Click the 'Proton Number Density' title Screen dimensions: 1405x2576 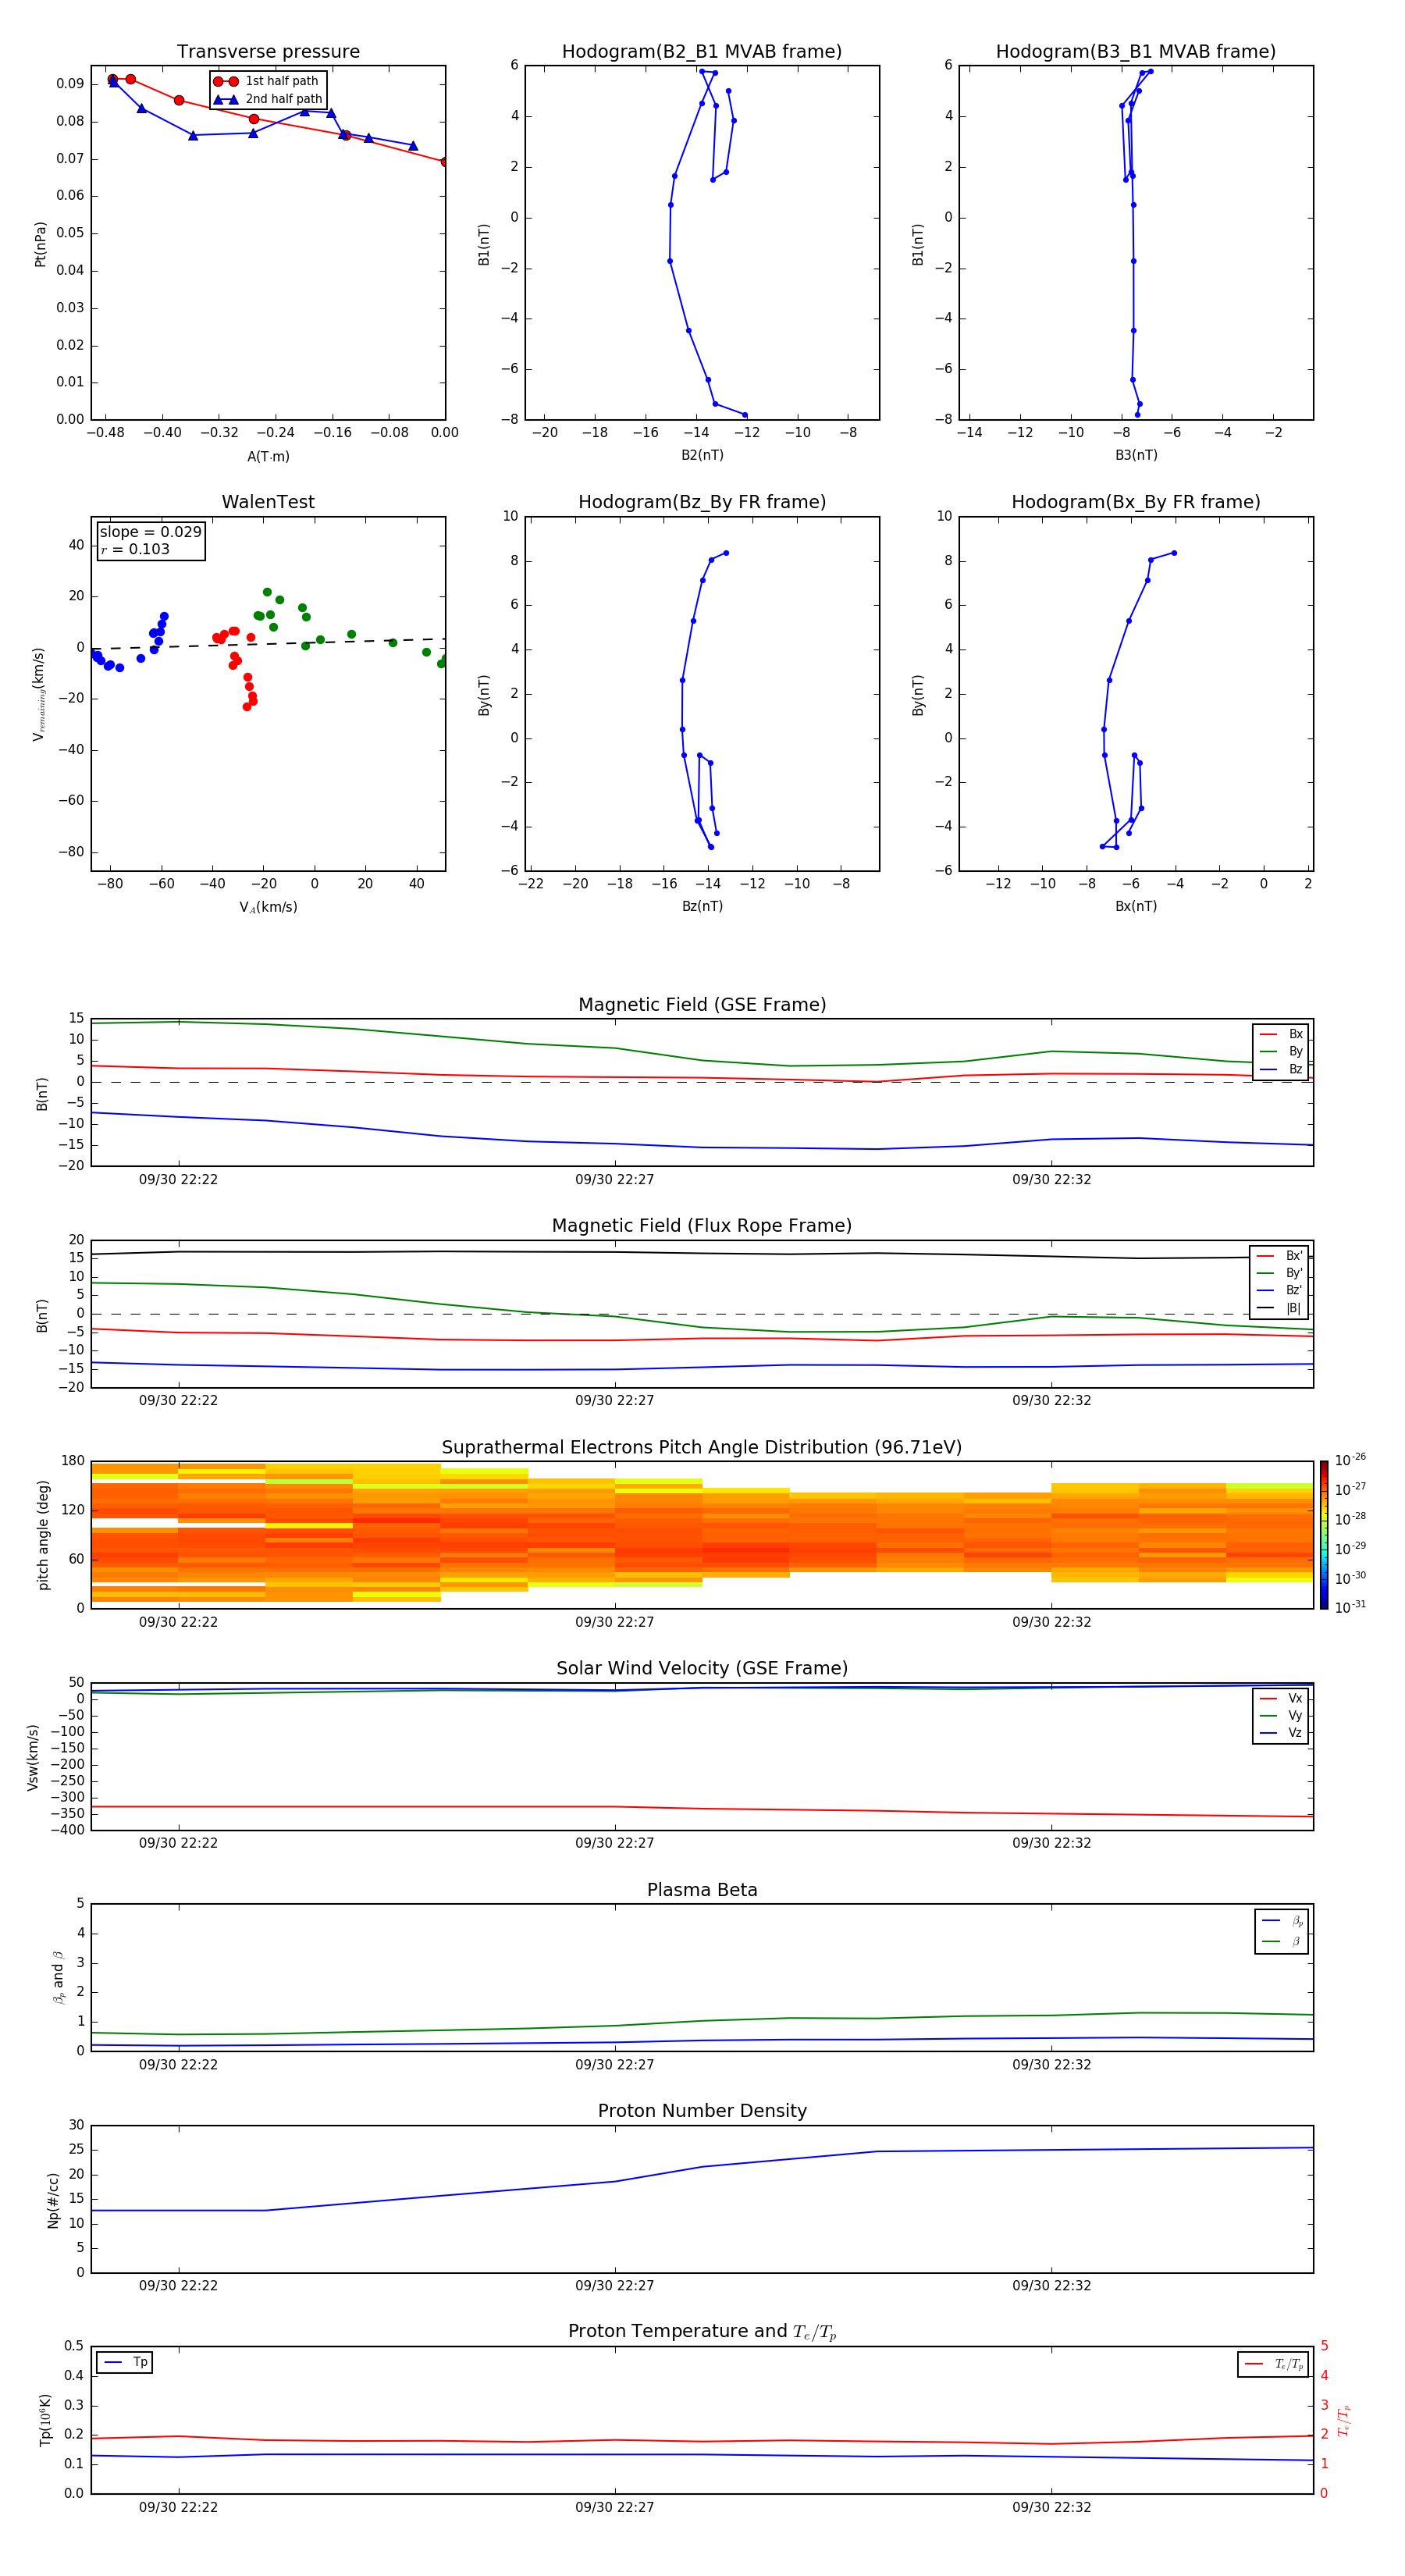point(702,2111)
